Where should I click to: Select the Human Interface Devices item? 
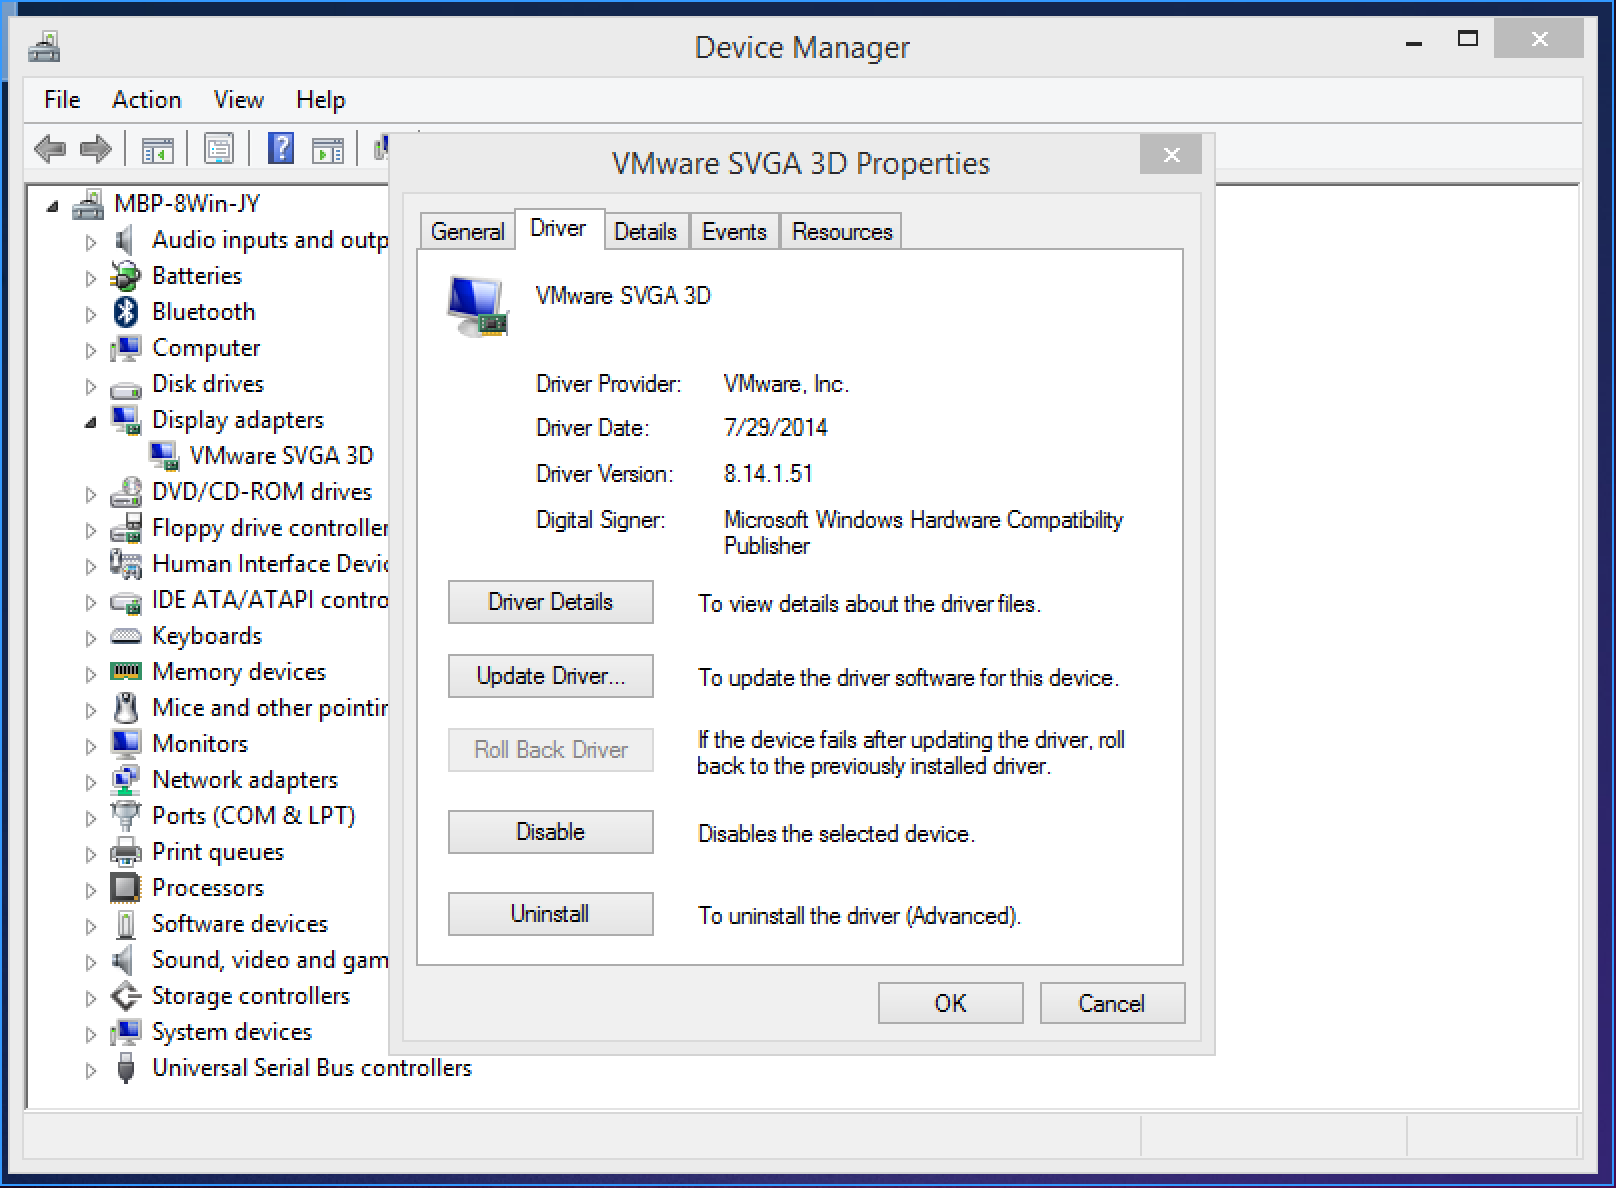point(270,564)
